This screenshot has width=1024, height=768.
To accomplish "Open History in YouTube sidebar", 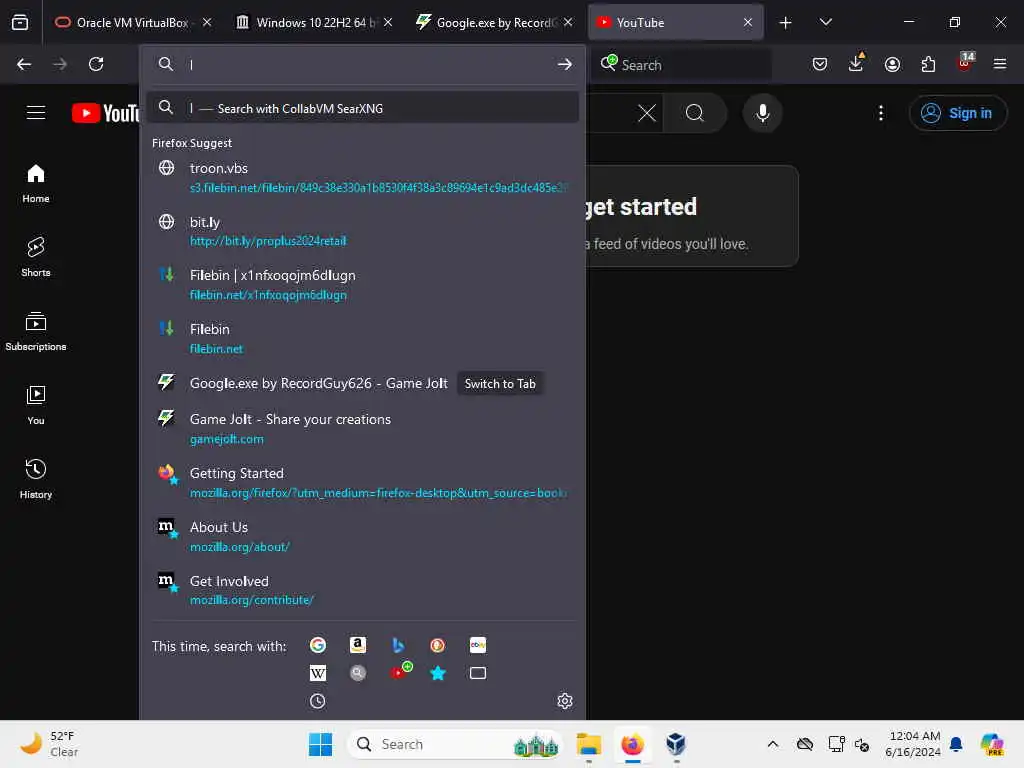I will pos(36,479).
